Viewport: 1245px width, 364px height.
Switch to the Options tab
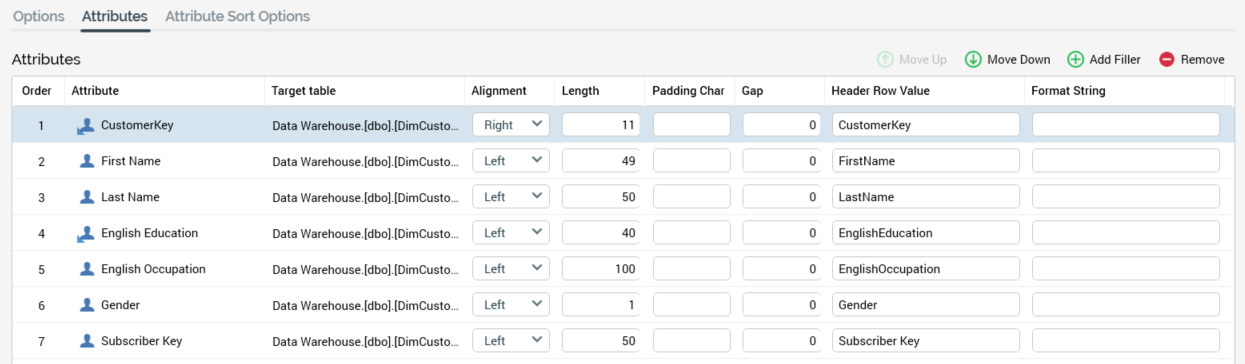click(39, 16)
